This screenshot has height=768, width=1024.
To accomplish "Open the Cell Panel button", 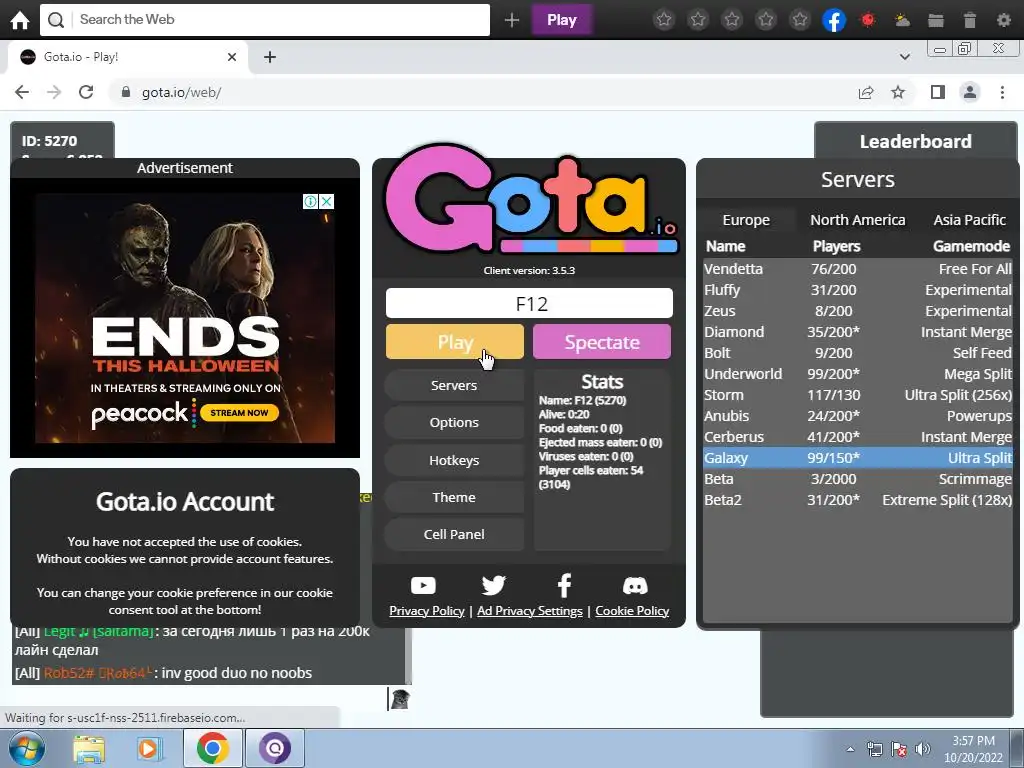I will tap(454, 534).
